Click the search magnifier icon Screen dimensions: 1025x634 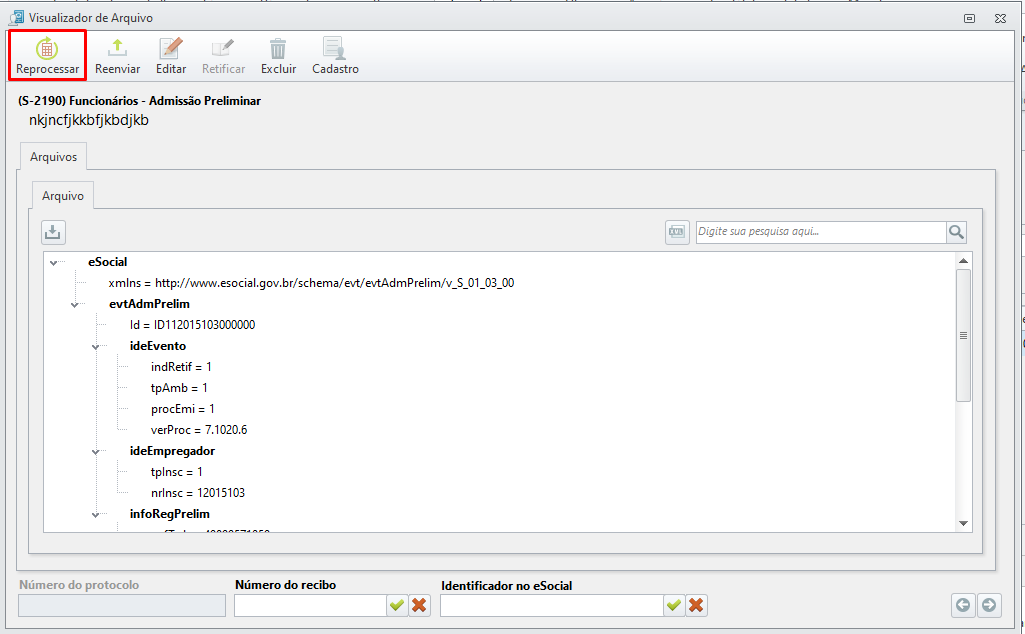click(x=956, y=232)
